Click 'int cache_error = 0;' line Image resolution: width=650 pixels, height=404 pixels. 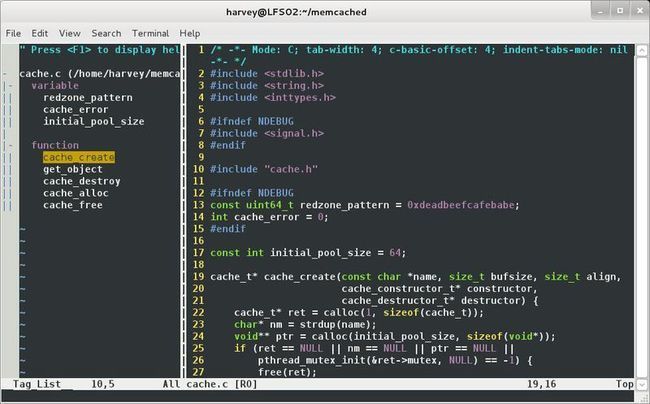coord(269,217)
